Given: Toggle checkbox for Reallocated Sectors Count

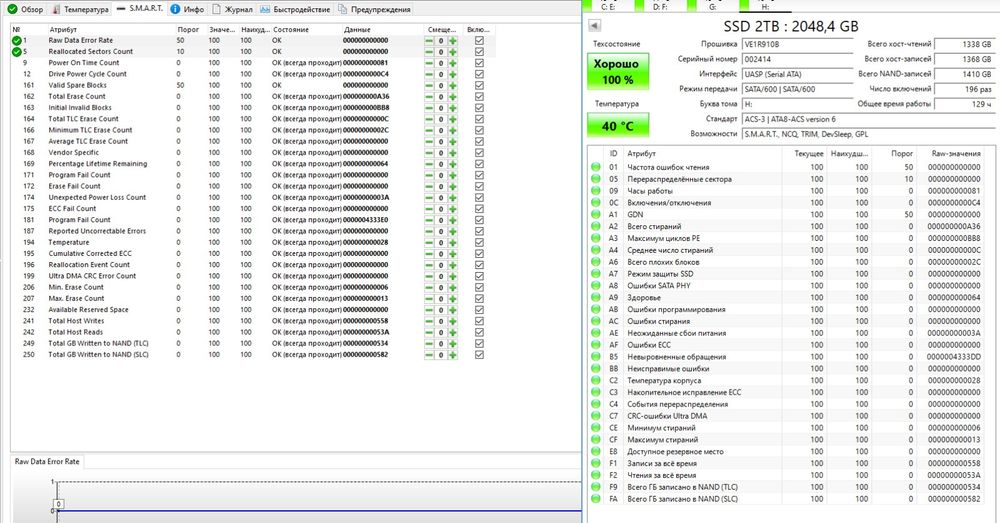Looking at the screenshot, I should coord(479,52).
